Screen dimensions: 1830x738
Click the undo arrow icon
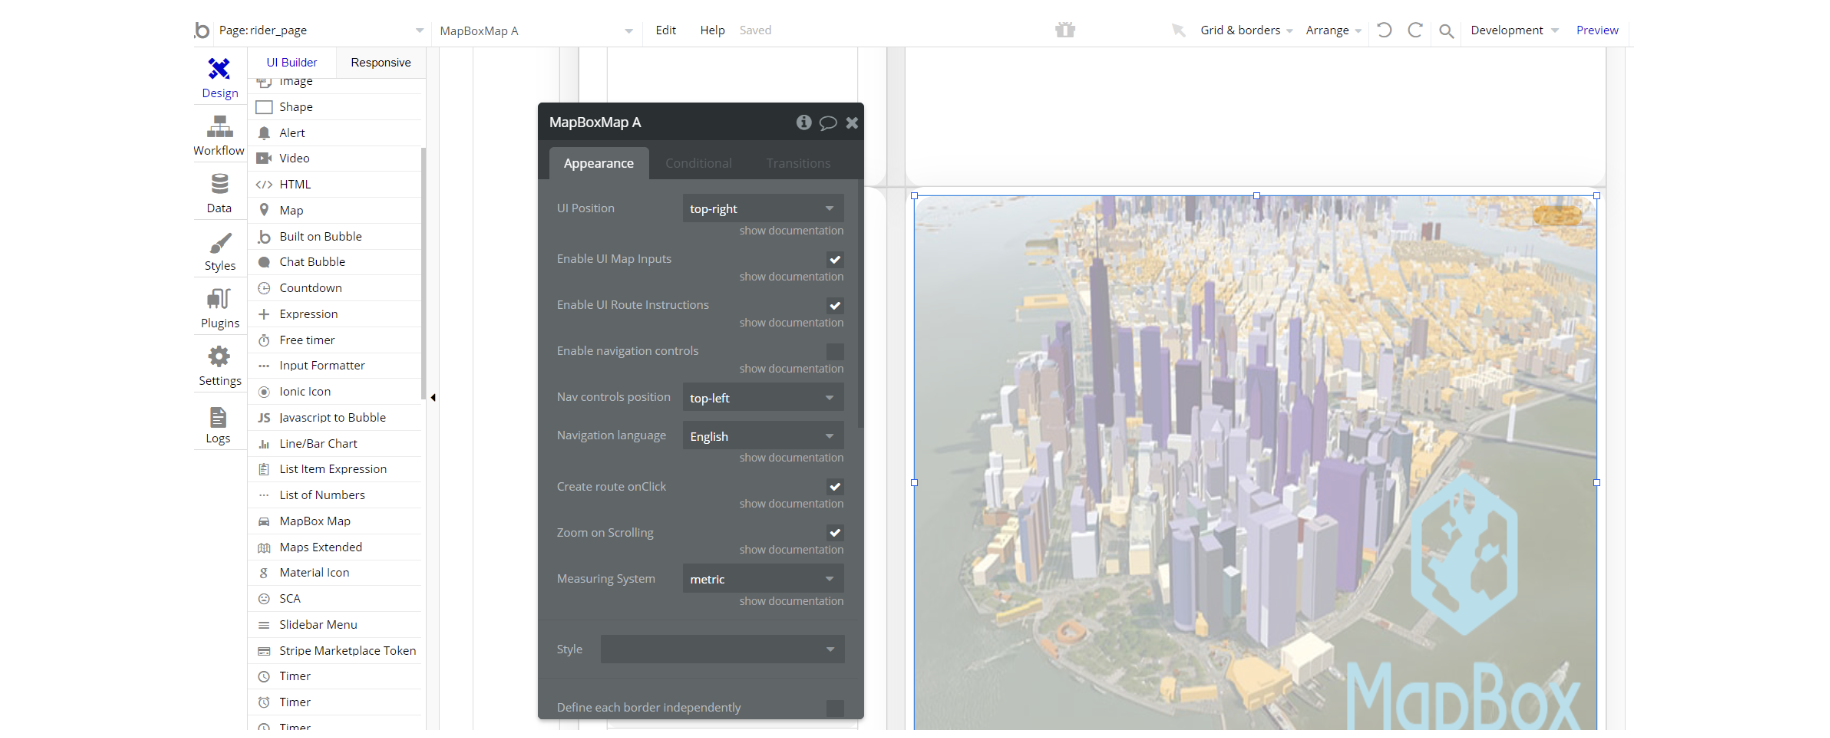pyautogui.click(x=1384, y=30)
